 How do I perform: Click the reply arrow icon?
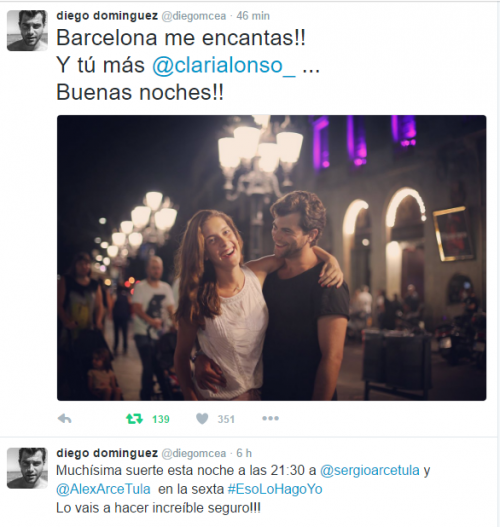(65, 418)
